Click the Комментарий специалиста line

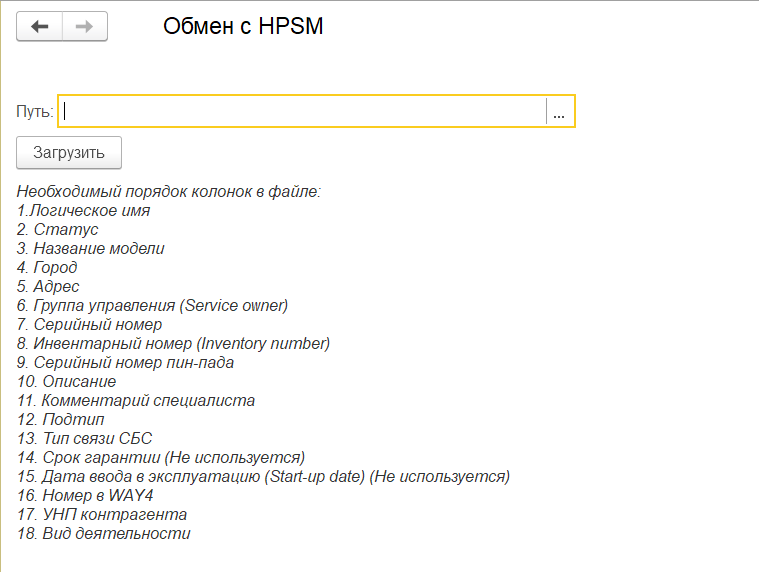pos(136,400)
